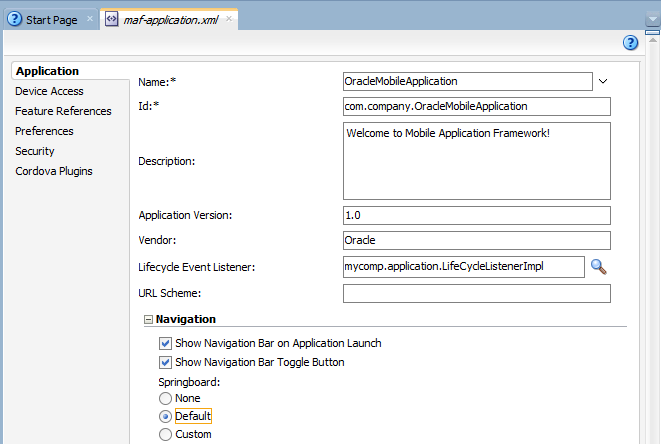Click the Application Version: label
This screenshot has width=661, height=444.
tap(185, 215)
